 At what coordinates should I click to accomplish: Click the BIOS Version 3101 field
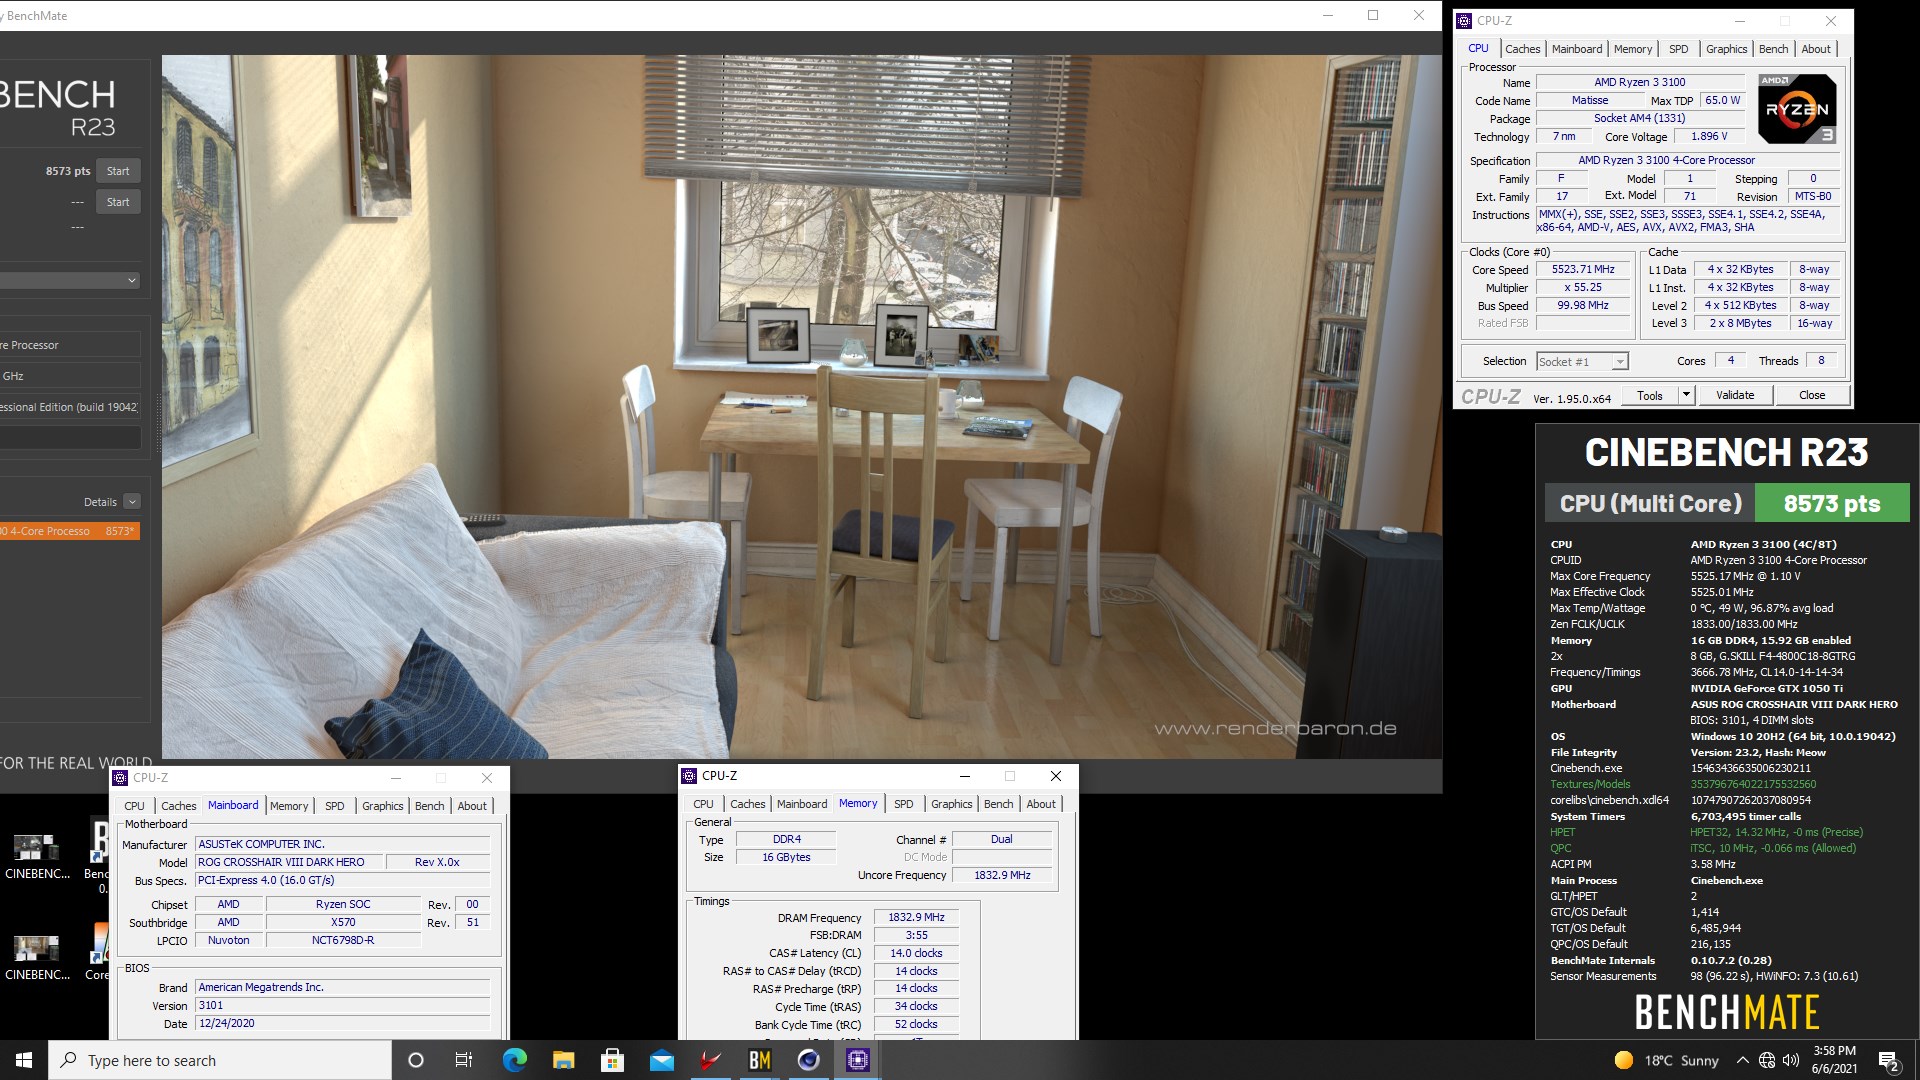(x=343, y=1005)
